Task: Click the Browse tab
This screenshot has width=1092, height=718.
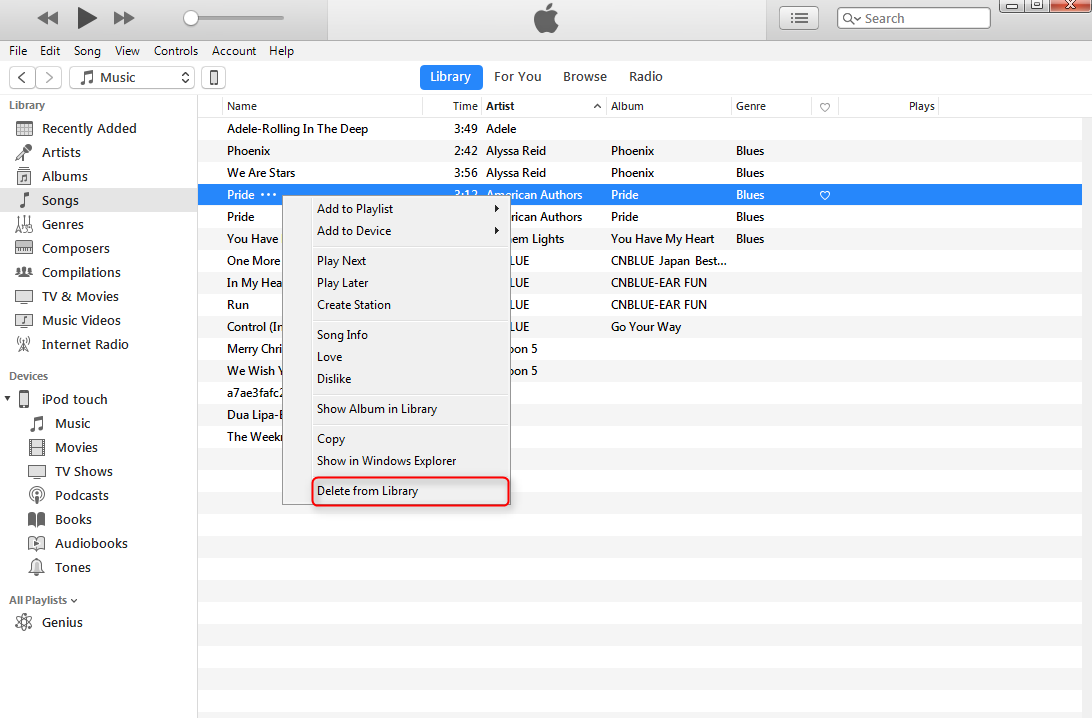Action: click(584, 77)
